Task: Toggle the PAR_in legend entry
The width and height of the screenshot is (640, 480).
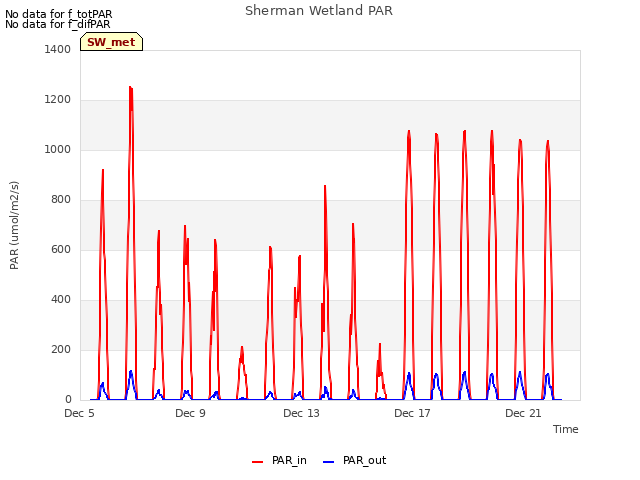Action: coord(279,460)
